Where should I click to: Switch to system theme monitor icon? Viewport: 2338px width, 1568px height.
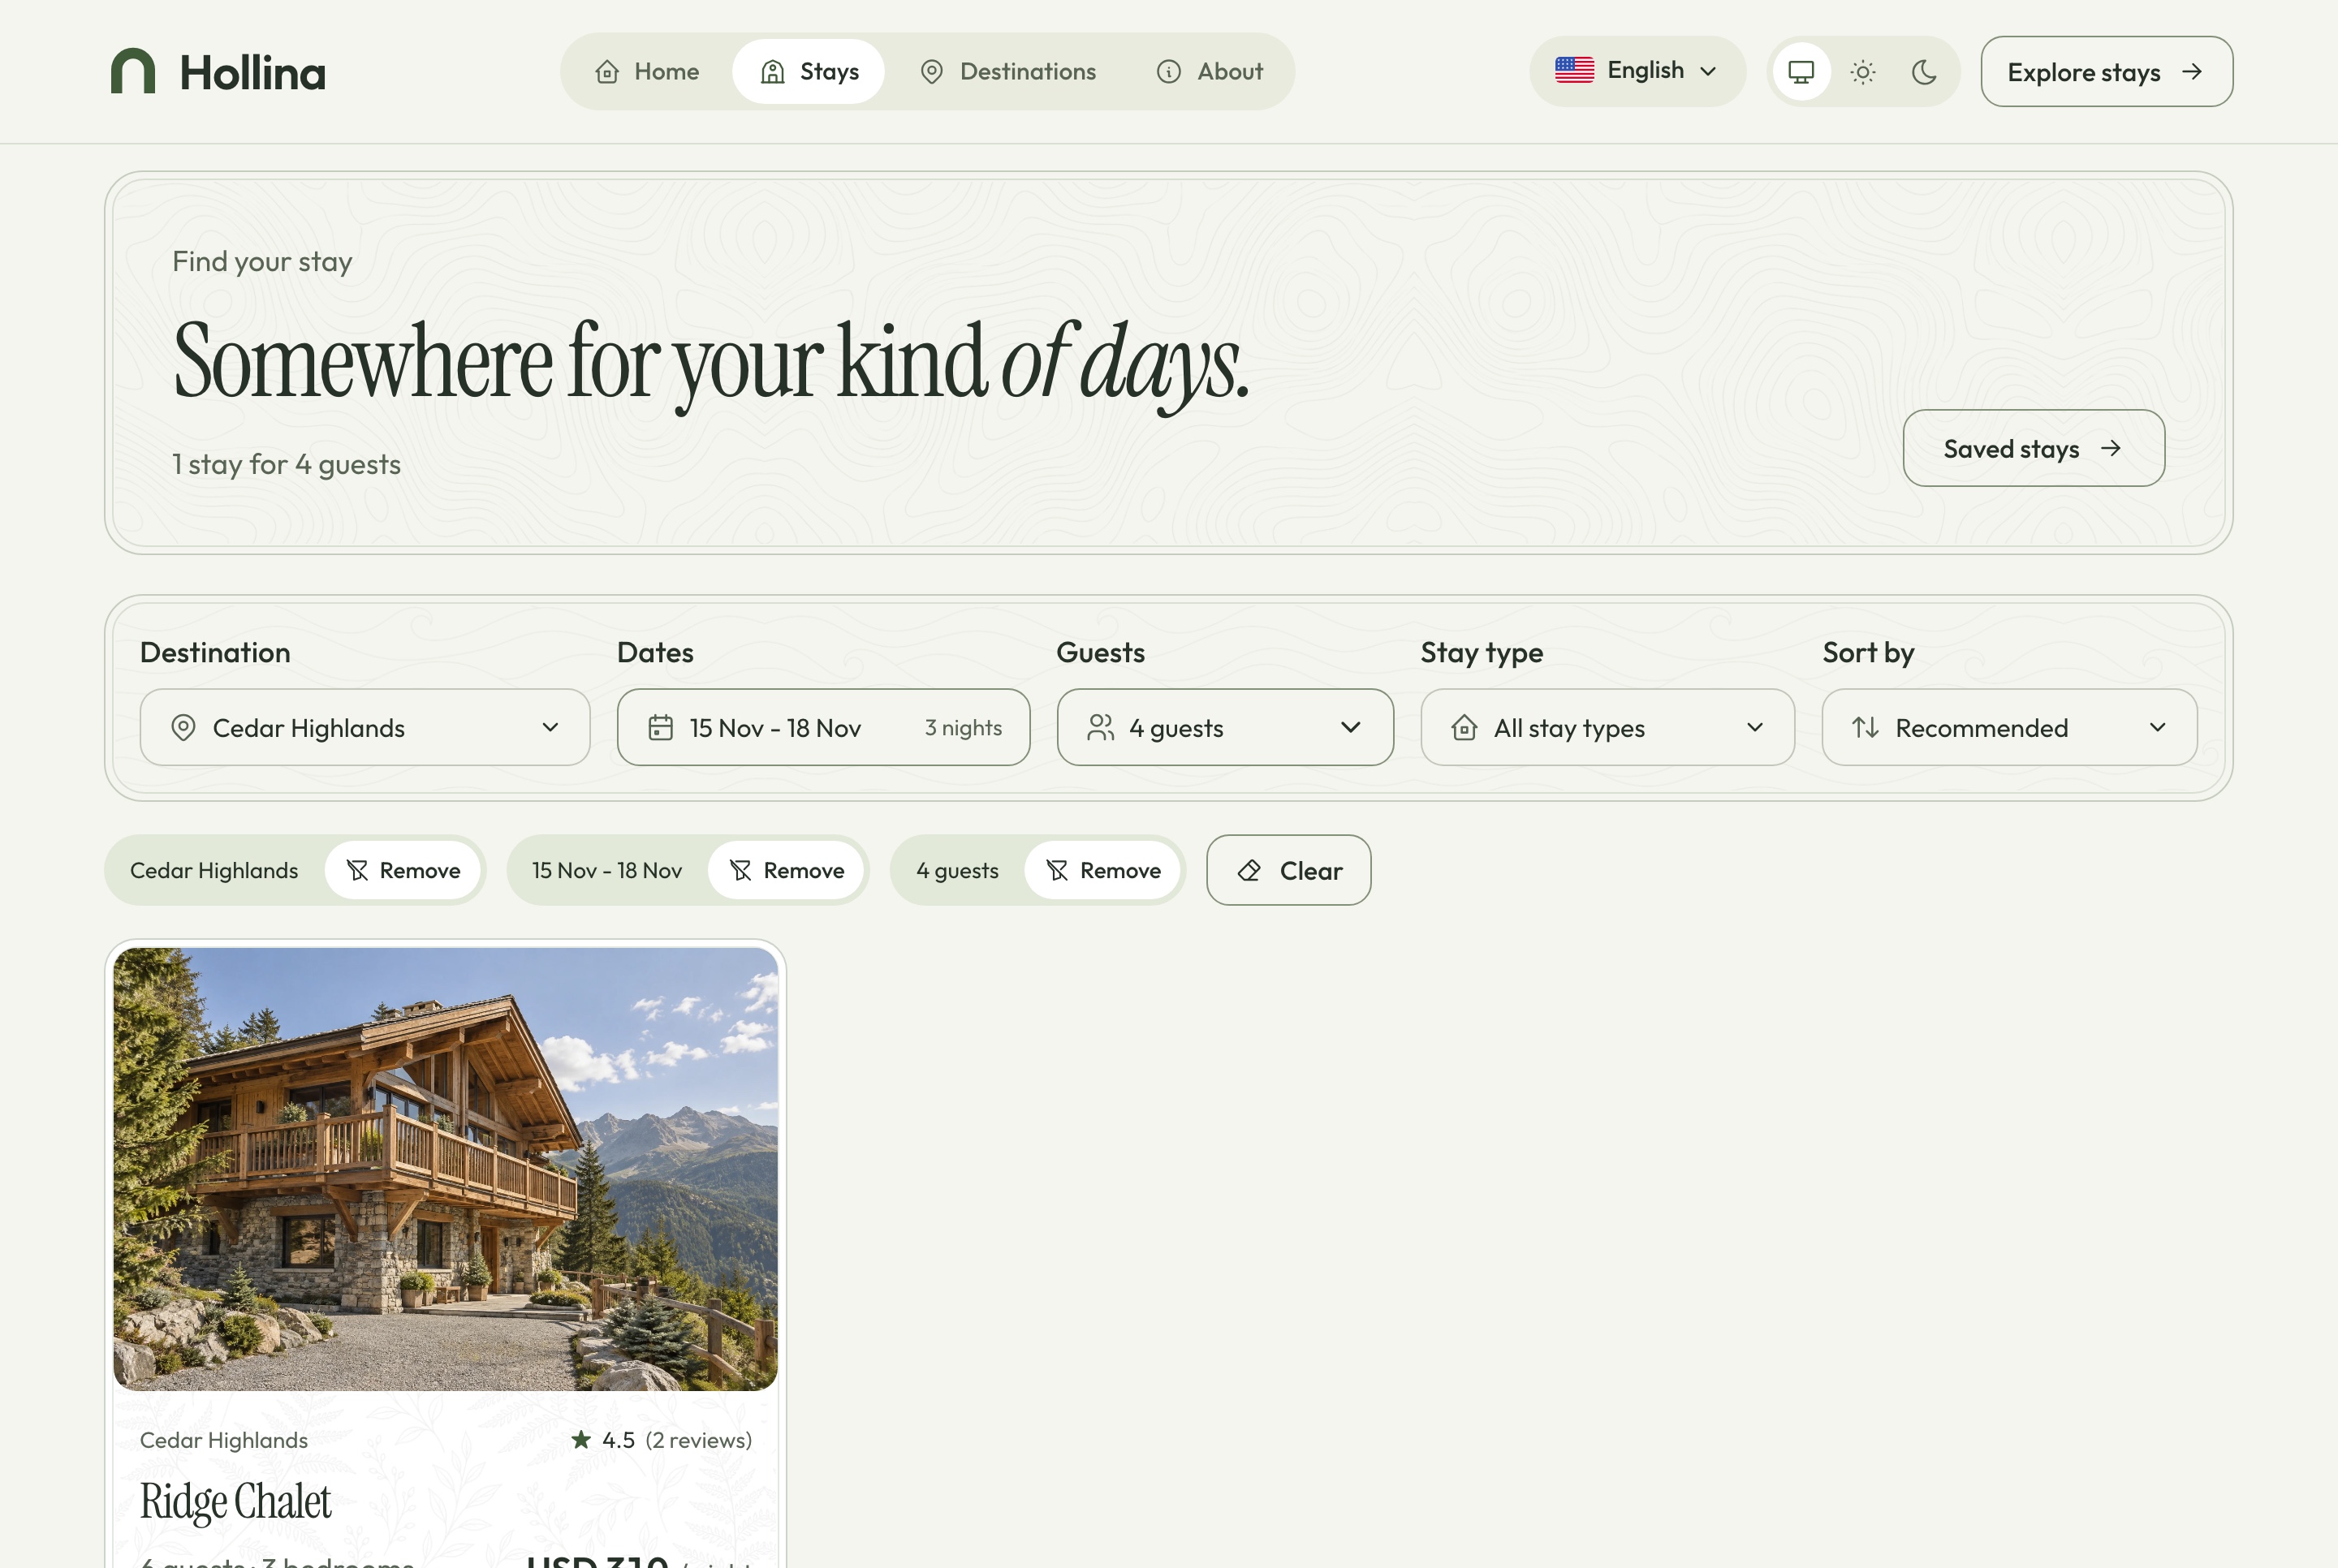pyautogui.click(x=1801, y=72)
